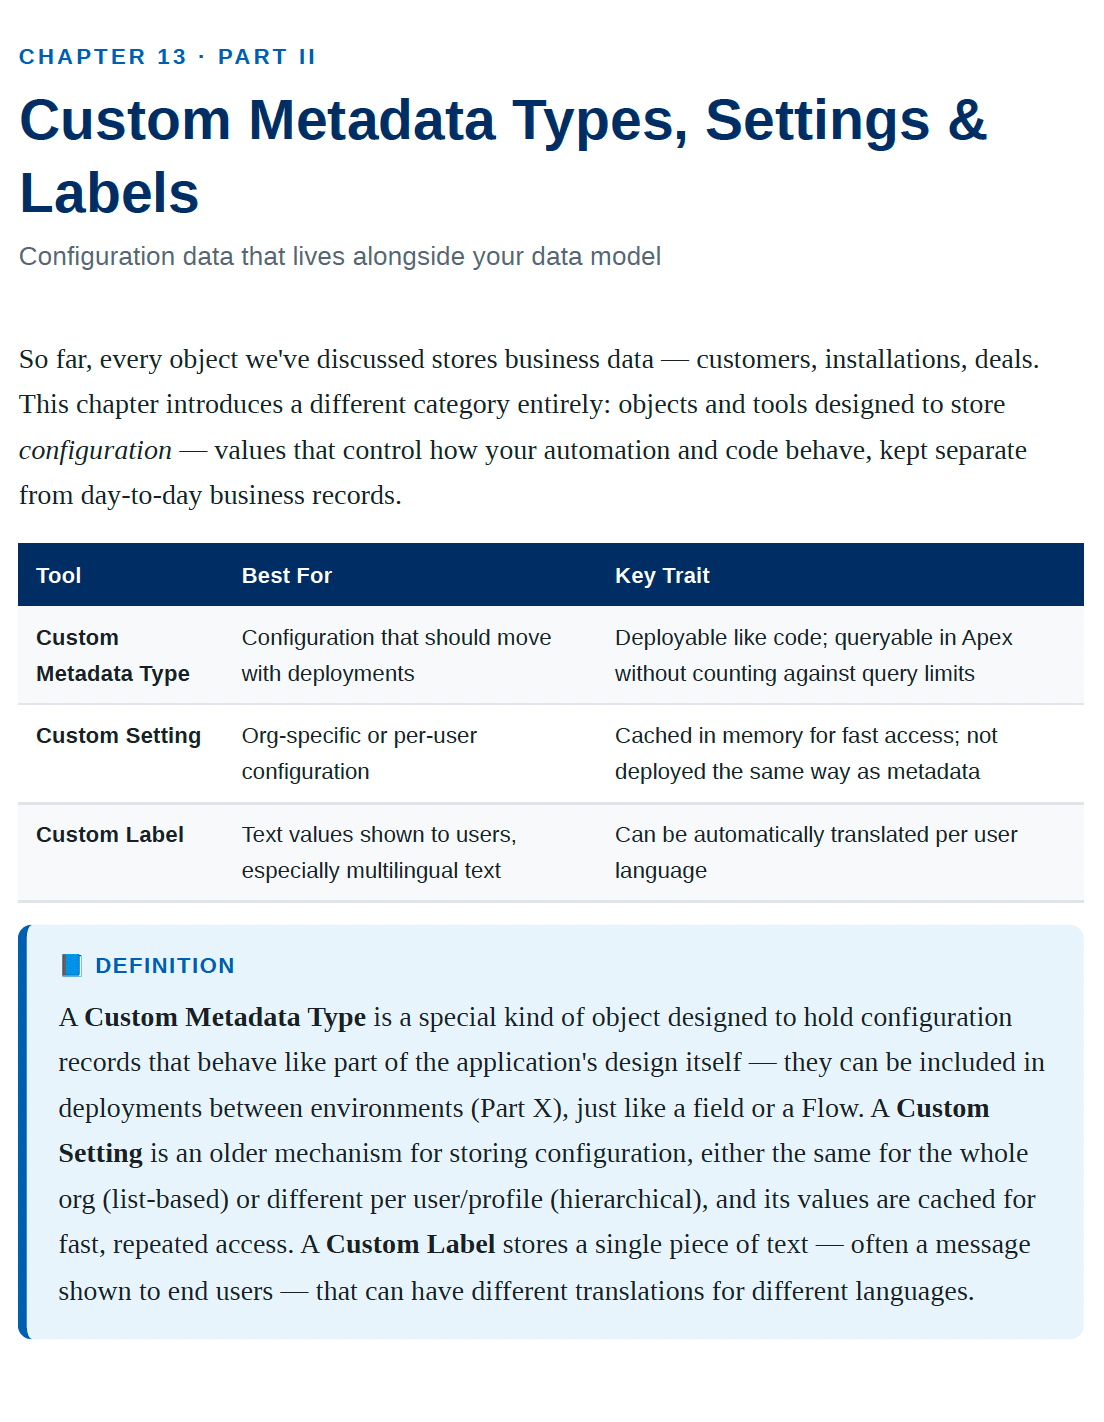
Task: Click the Key Trait column header
Action: click(662, 575)
